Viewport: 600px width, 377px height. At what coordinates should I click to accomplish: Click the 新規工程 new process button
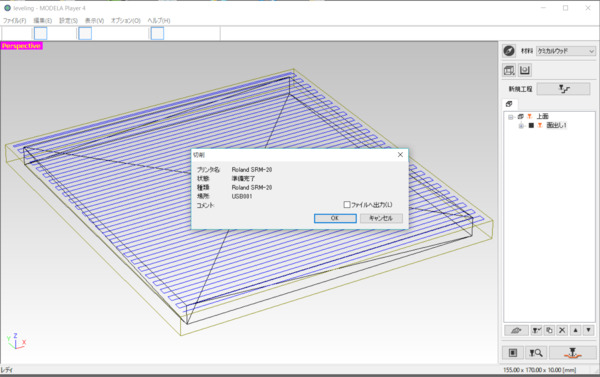[x=564, y=89]
